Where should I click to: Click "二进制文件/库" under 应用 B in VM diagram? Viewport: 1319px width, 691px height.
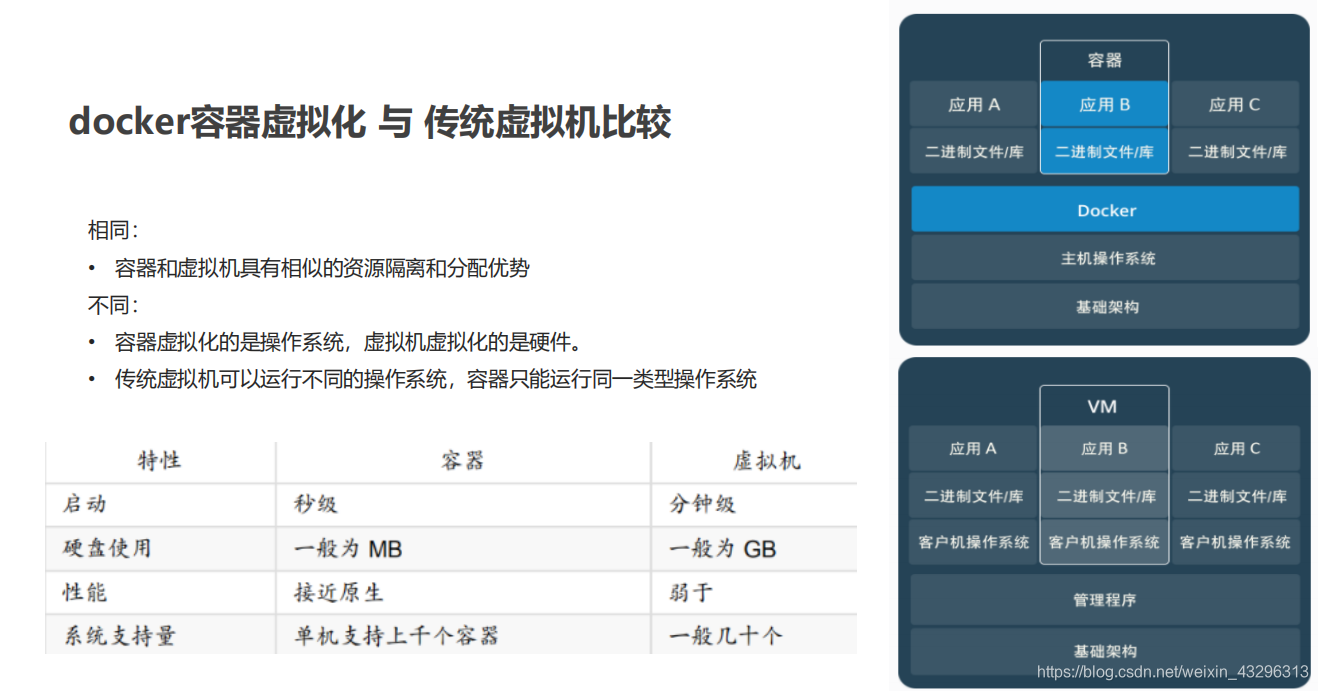1104,495
